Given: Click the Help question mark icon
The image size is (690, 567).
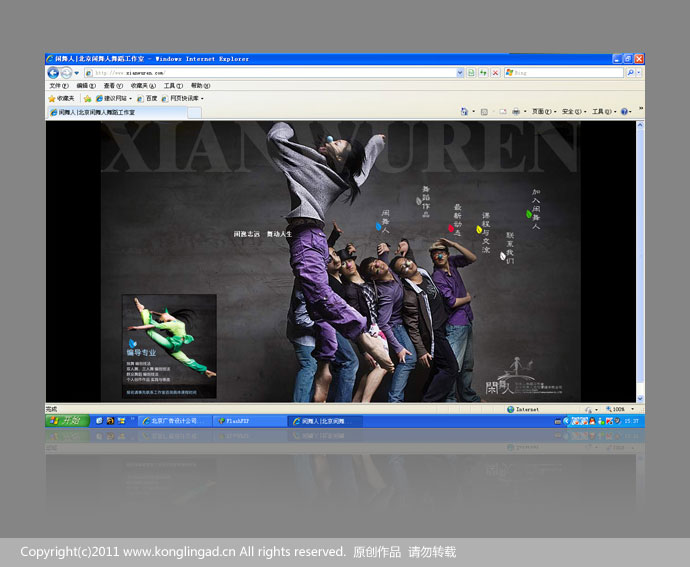Looking at the screenshot, I should coord(624,112).
